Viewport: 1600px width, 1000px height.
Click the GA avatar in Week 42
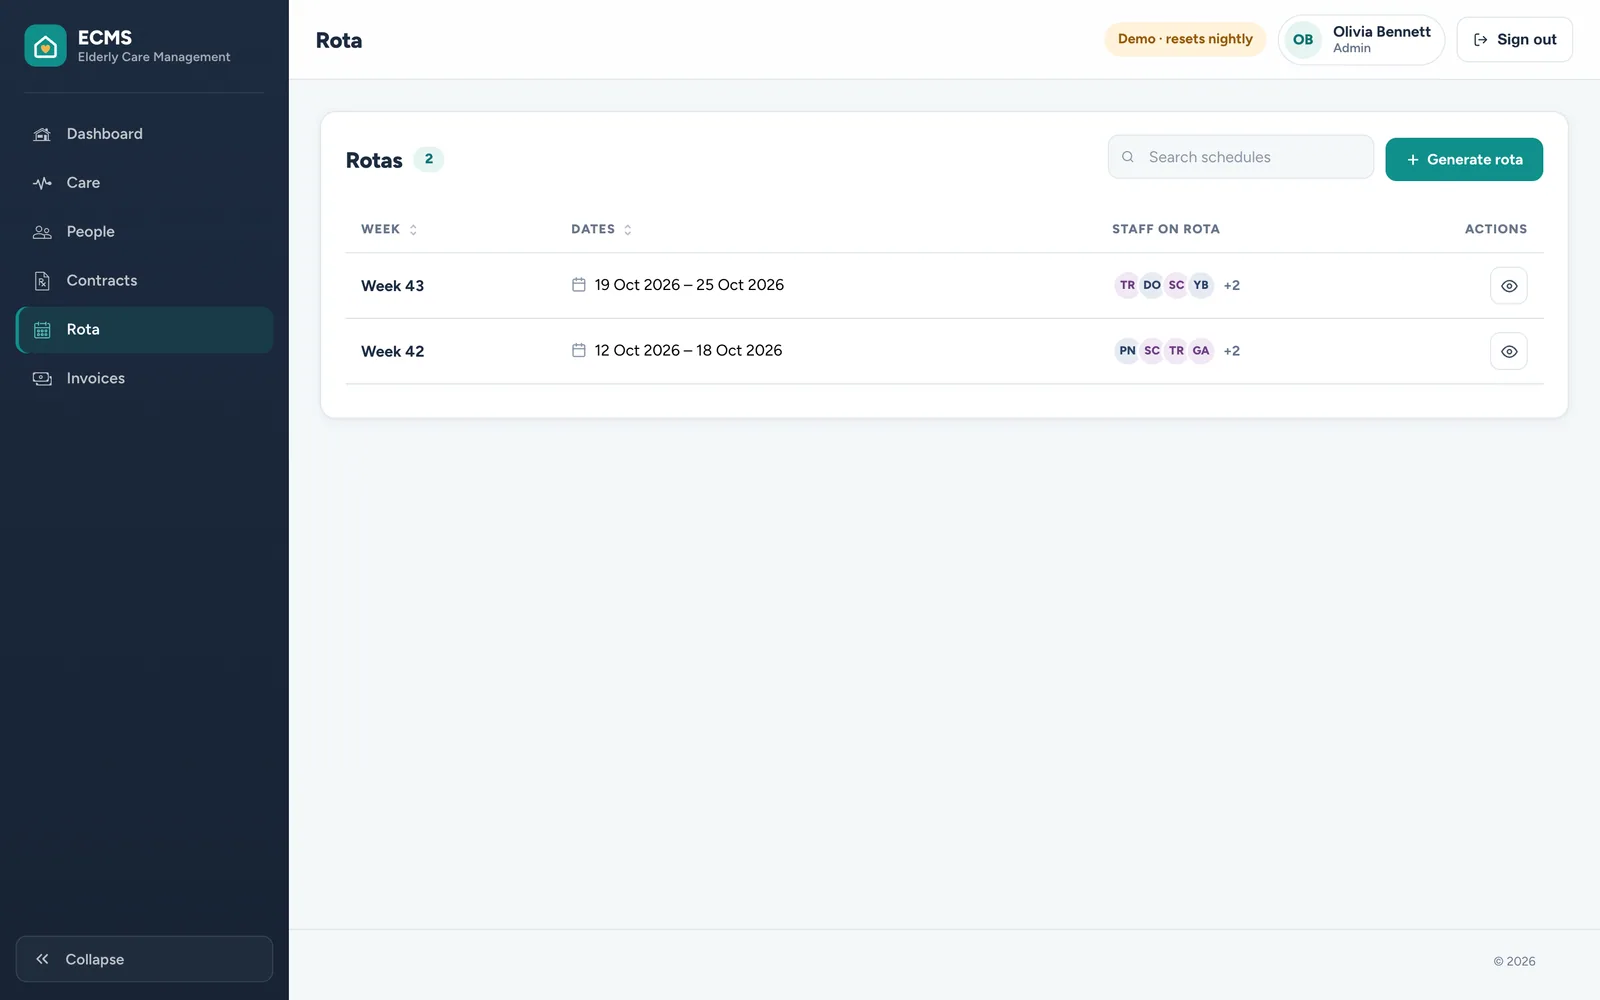[1201, 351]
